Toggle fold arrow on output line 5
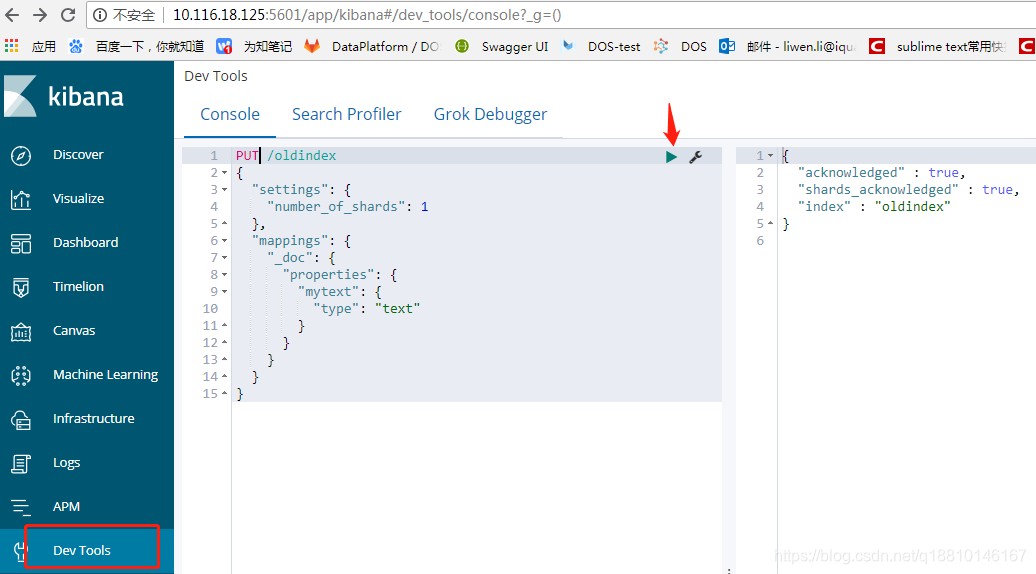The height and width of the screenshot is (574, 1036). (770, 224)
